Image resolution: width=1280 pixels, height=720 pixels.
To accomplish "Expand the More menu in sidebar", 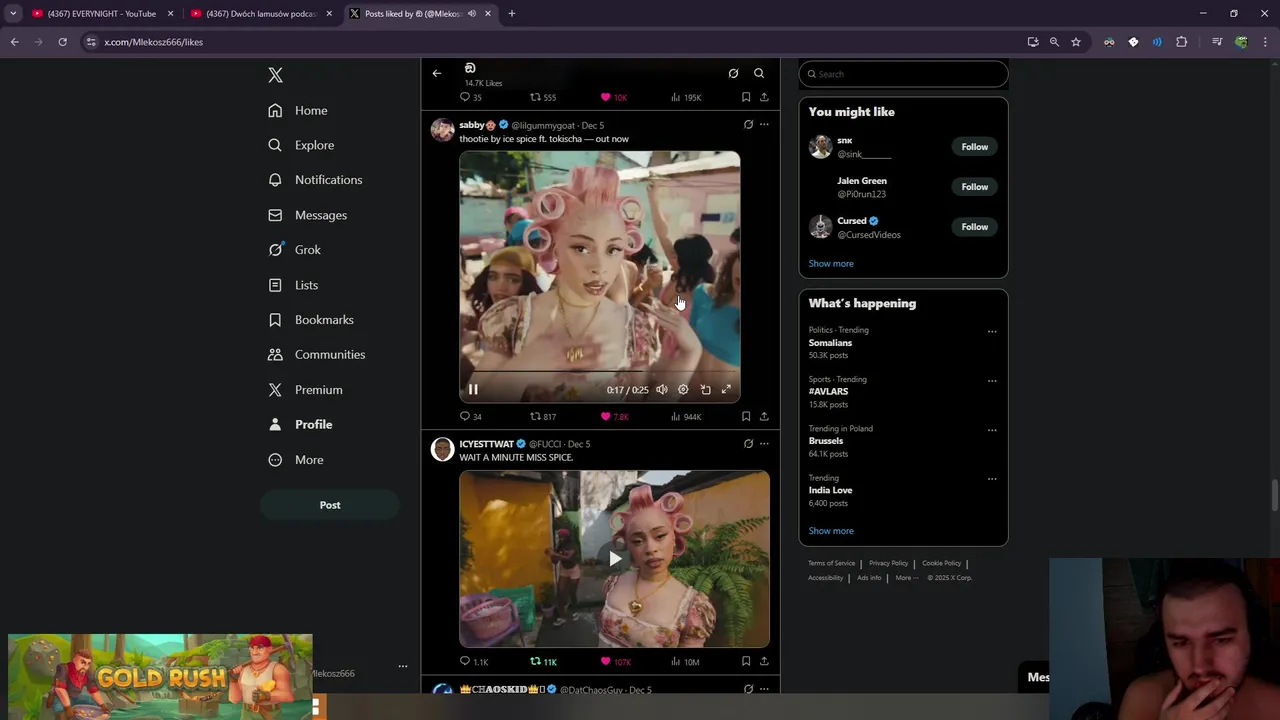I will [296, 460].
